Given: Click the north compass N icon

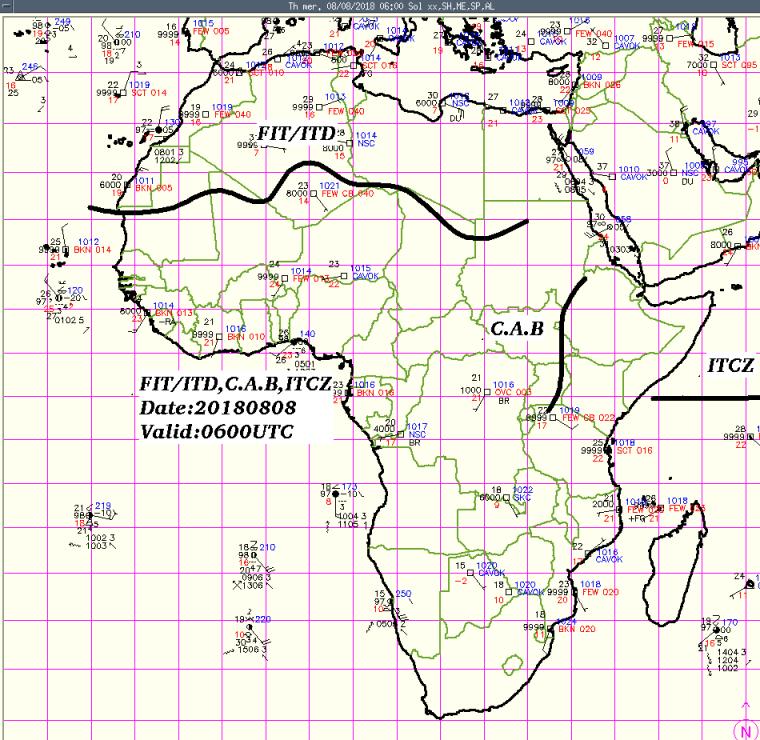Looking at the screenshot, I should (745, 730).
